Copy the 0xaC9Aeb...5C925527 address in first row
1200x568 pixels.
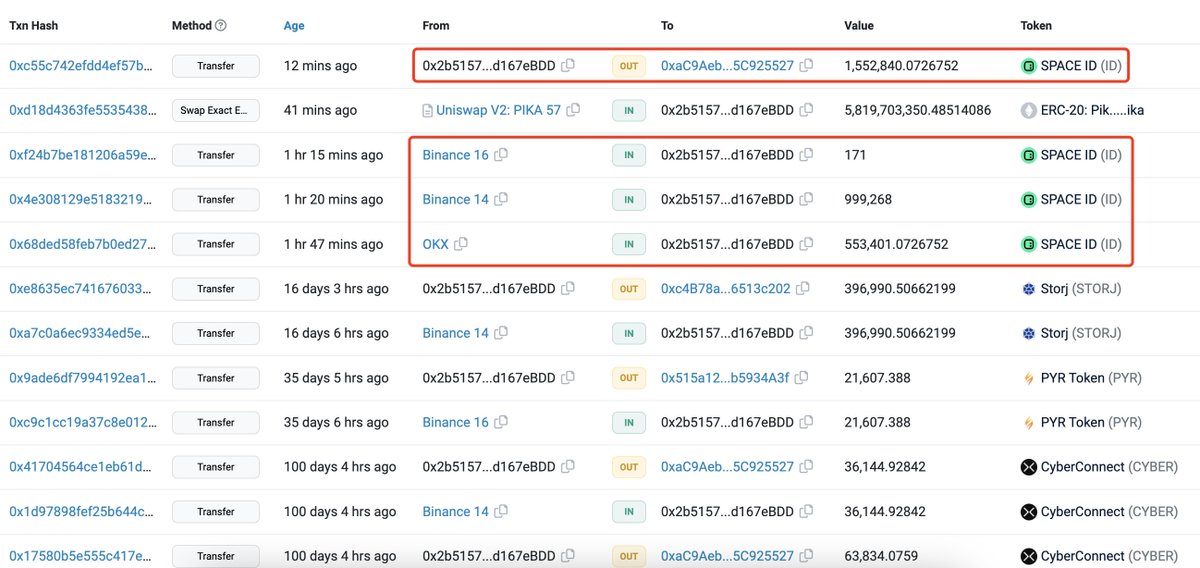807,66
